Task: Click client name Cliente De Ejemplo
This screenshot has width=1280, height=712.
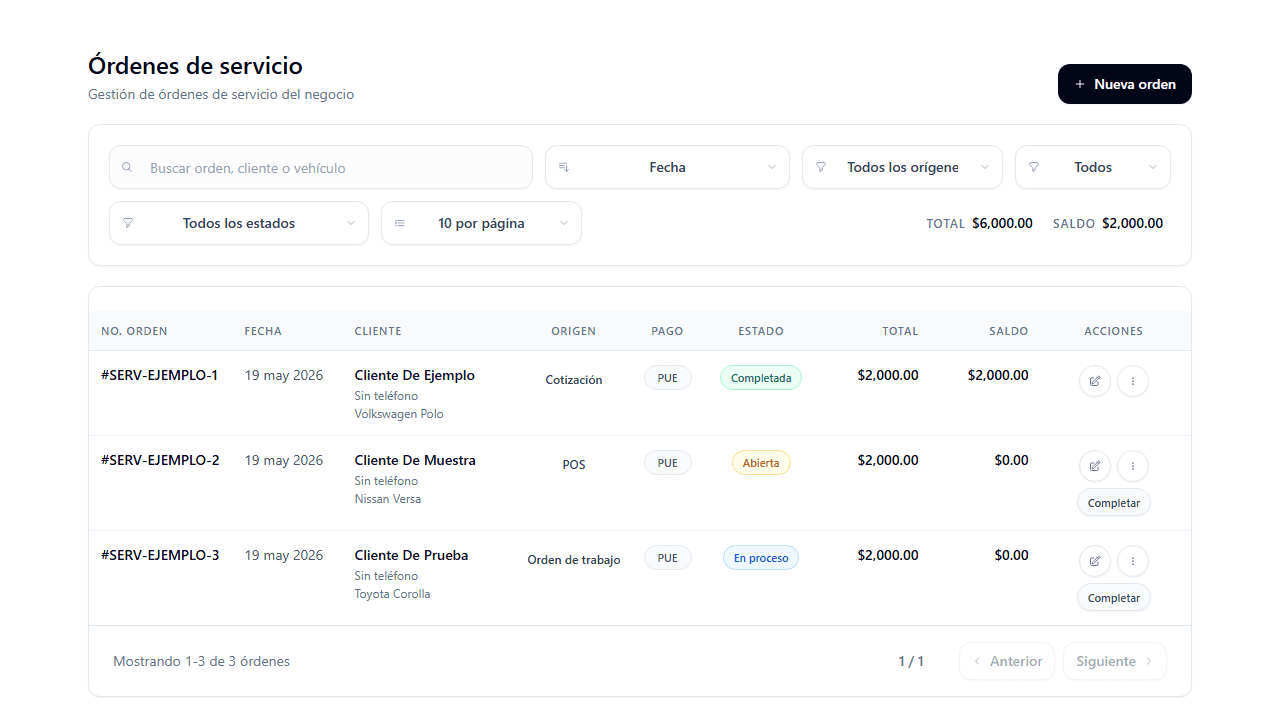Action: [x=415, y=375]
